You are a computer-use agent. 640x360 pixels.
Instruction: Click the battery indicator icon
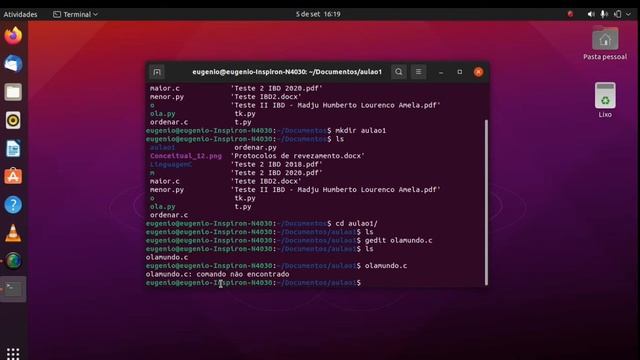tap(618, 14)
